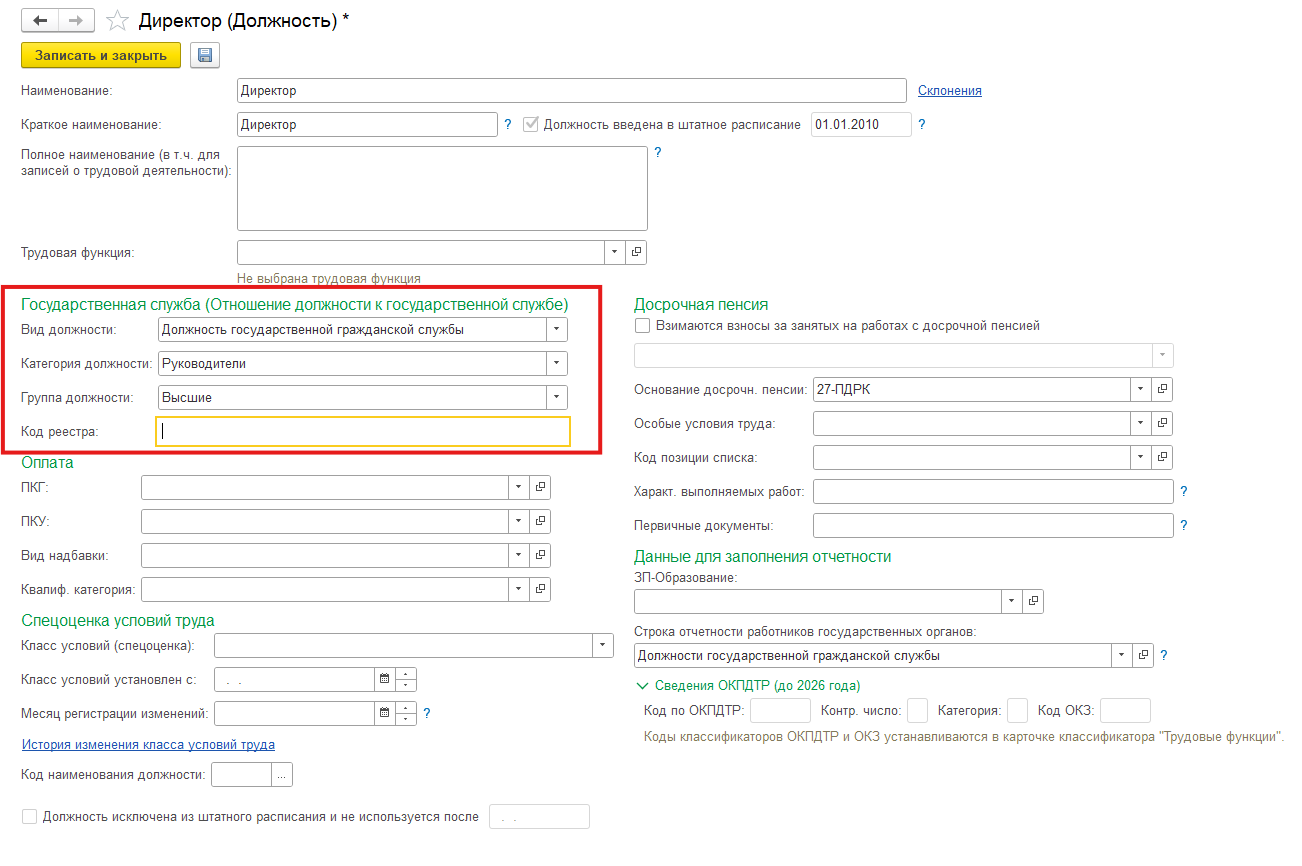This screenshot has width=1302, height=866.
Task: Focus the Код реестра input field
Action: point(363,431)
